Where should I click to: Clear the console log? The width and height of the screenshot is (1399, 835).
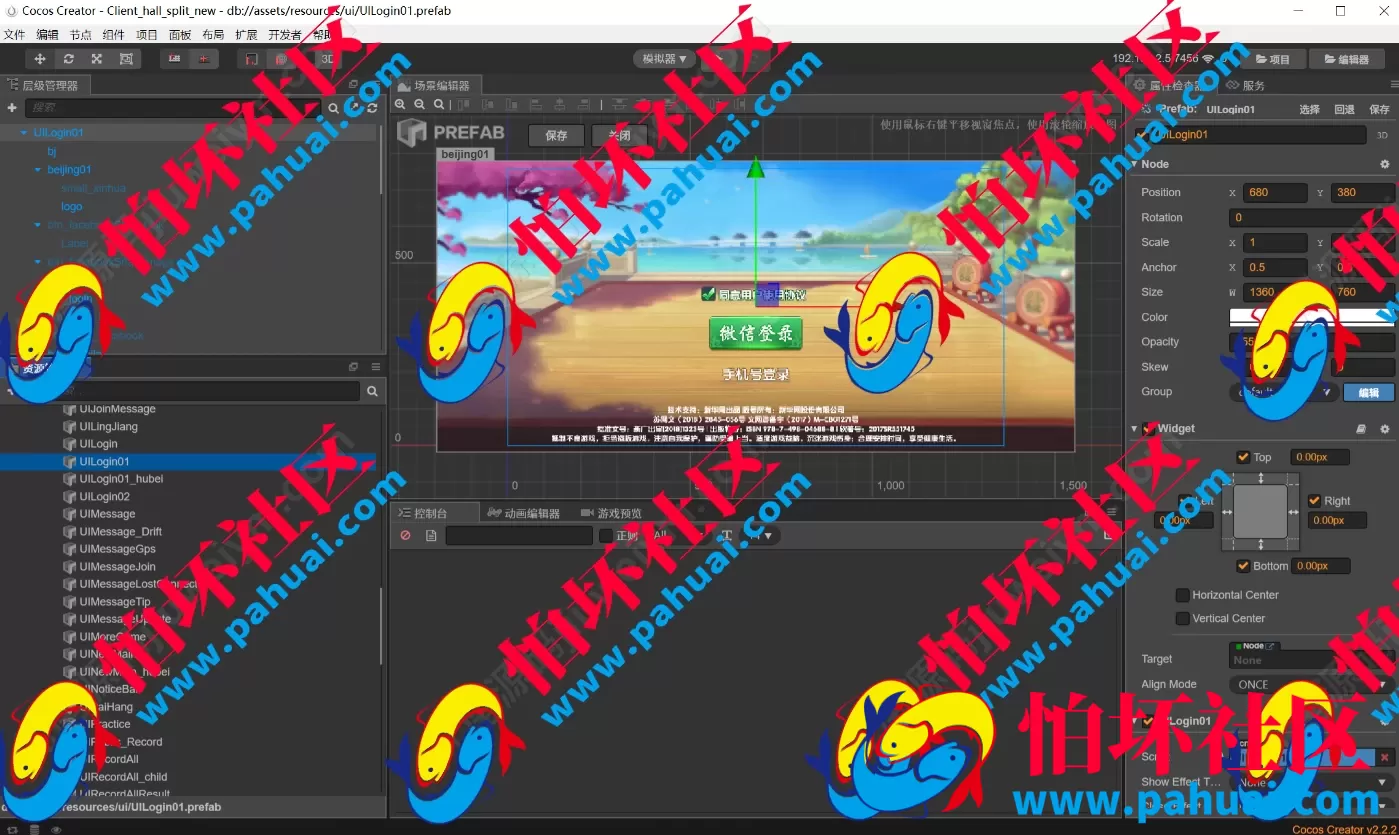point(405,536)
